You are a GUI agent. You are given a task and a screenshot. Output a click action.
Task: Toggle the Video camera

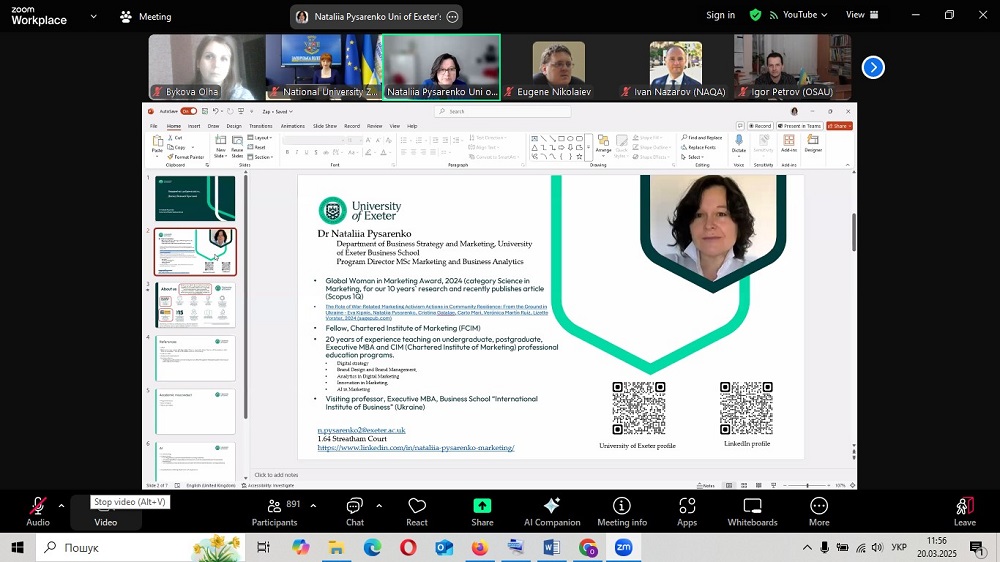point(105,511)
